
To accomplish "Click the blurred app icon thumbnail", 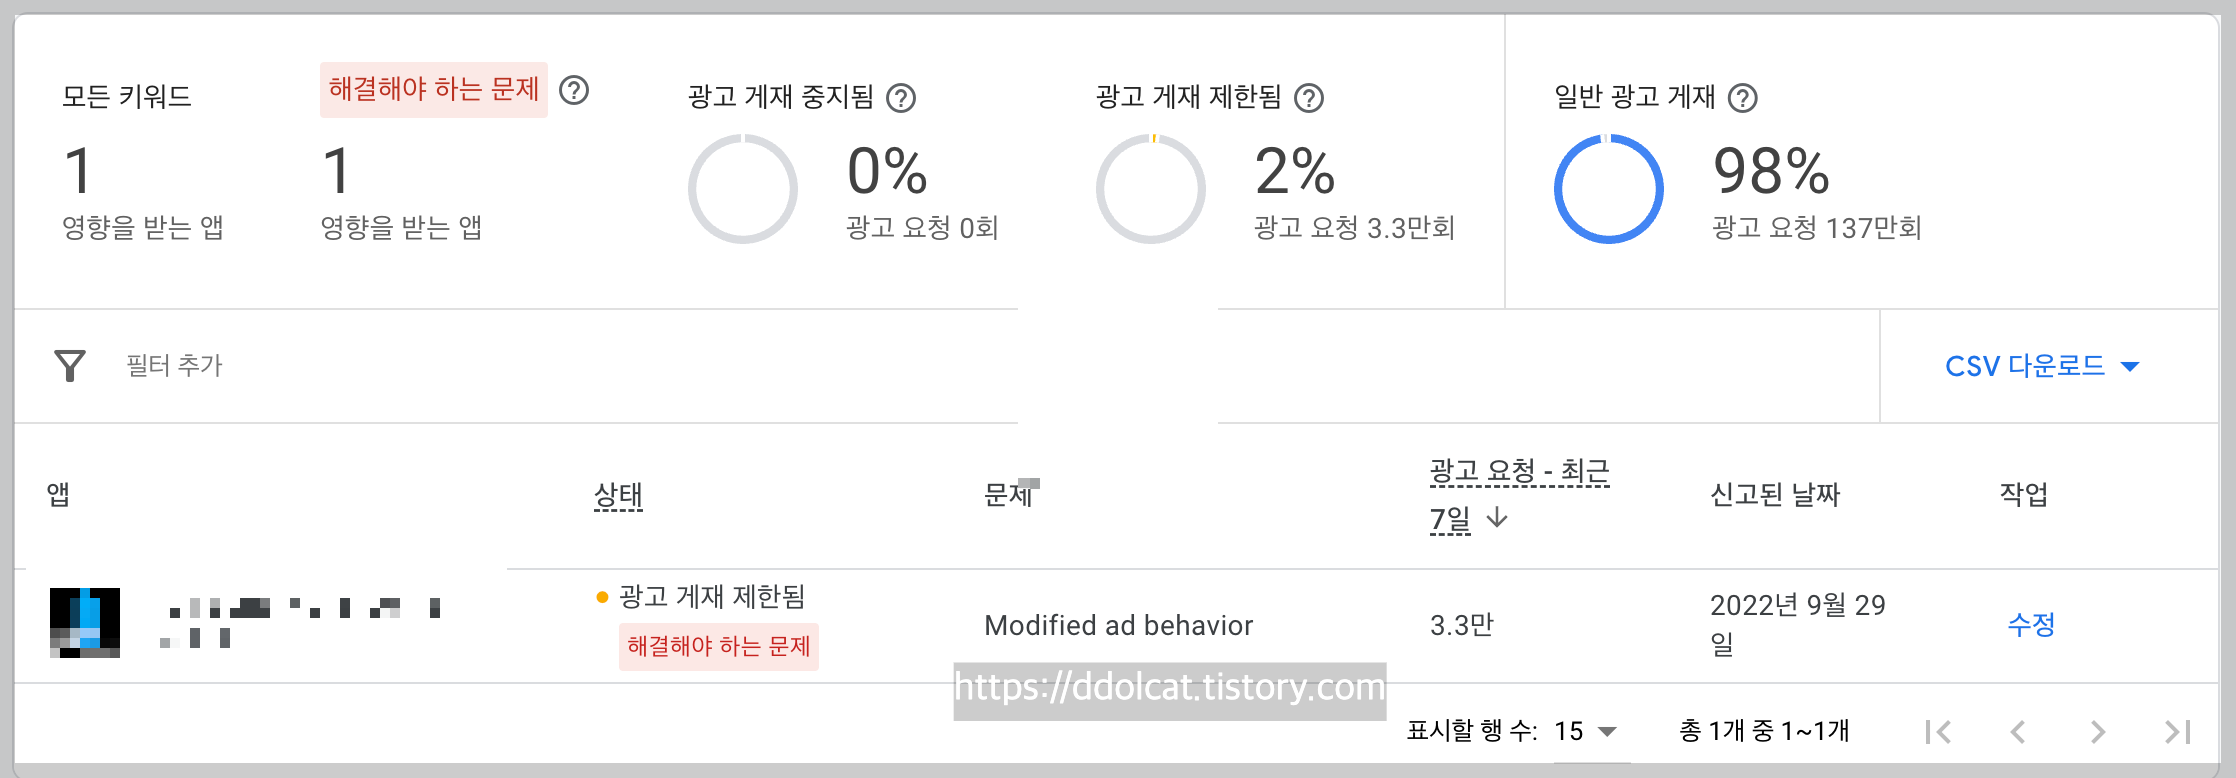I will 85,622.
